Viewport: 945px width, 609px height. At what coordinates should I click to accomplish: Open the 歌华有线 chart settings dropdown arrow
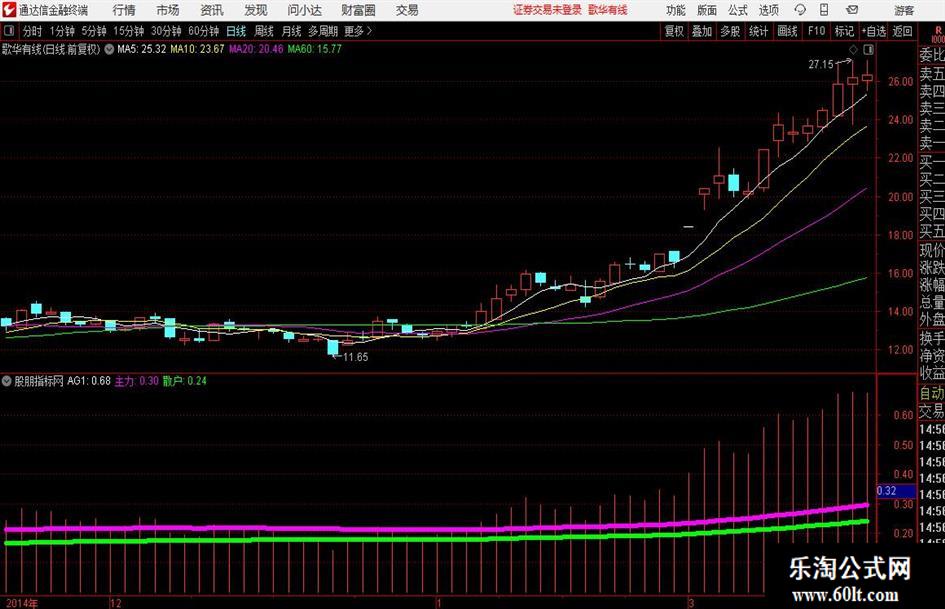coord(109,49)
